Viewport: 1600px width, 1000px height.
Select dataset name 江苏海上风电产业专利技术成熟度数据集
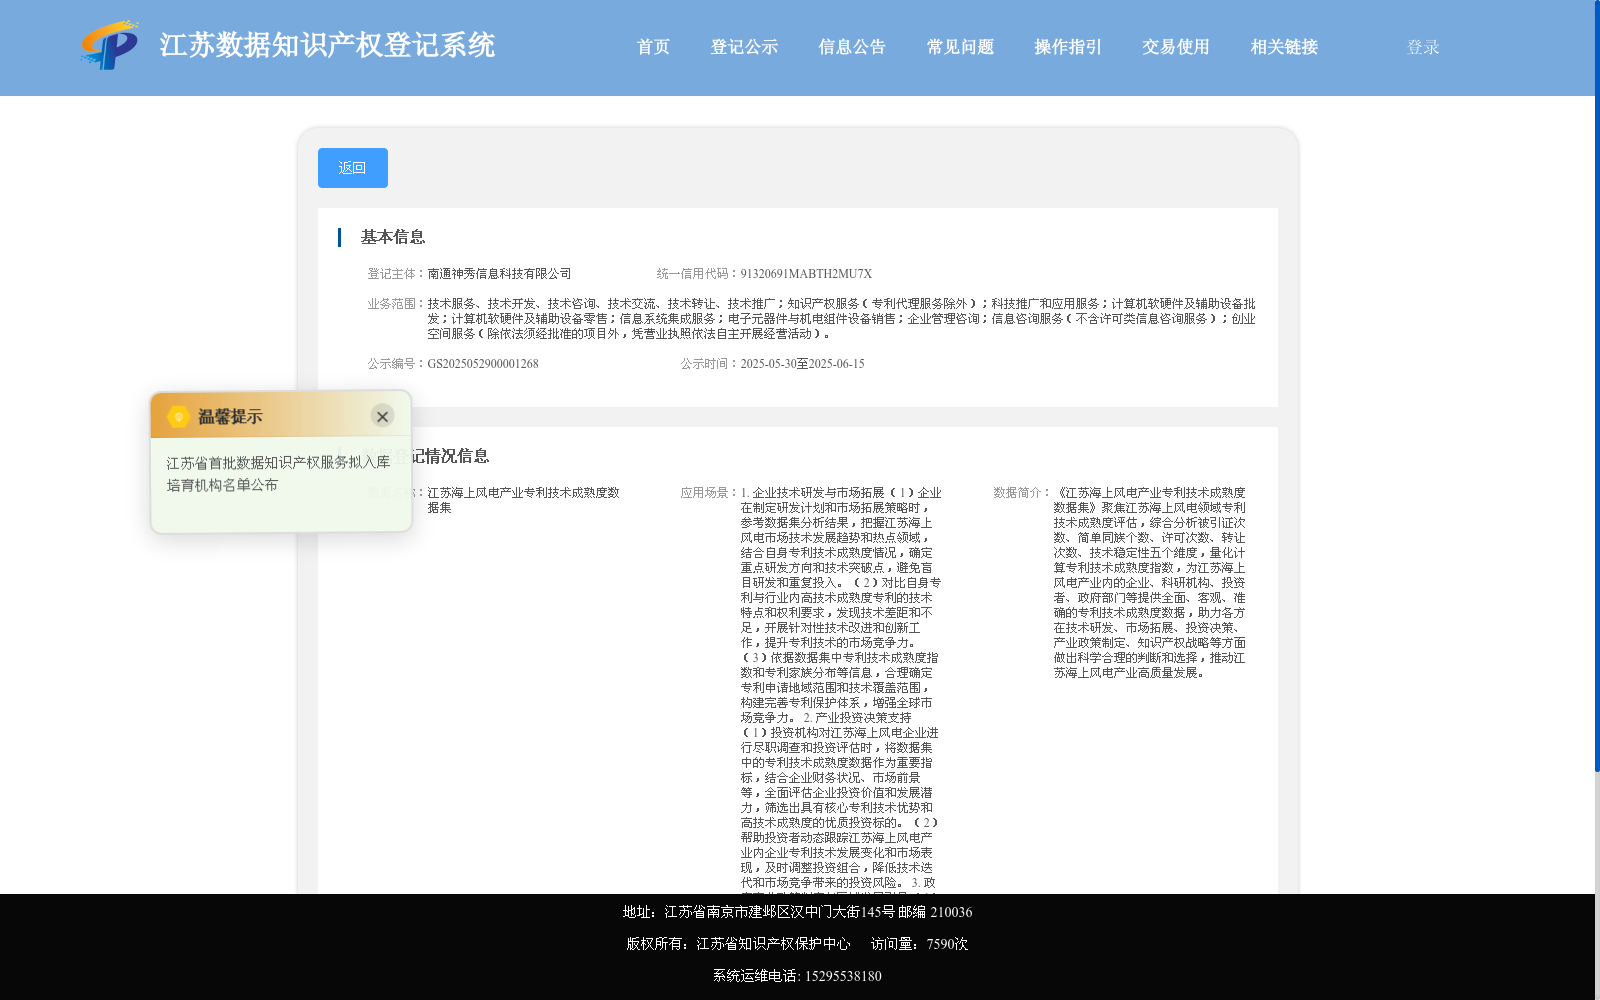pyautogui.click(x=523, y=500)
